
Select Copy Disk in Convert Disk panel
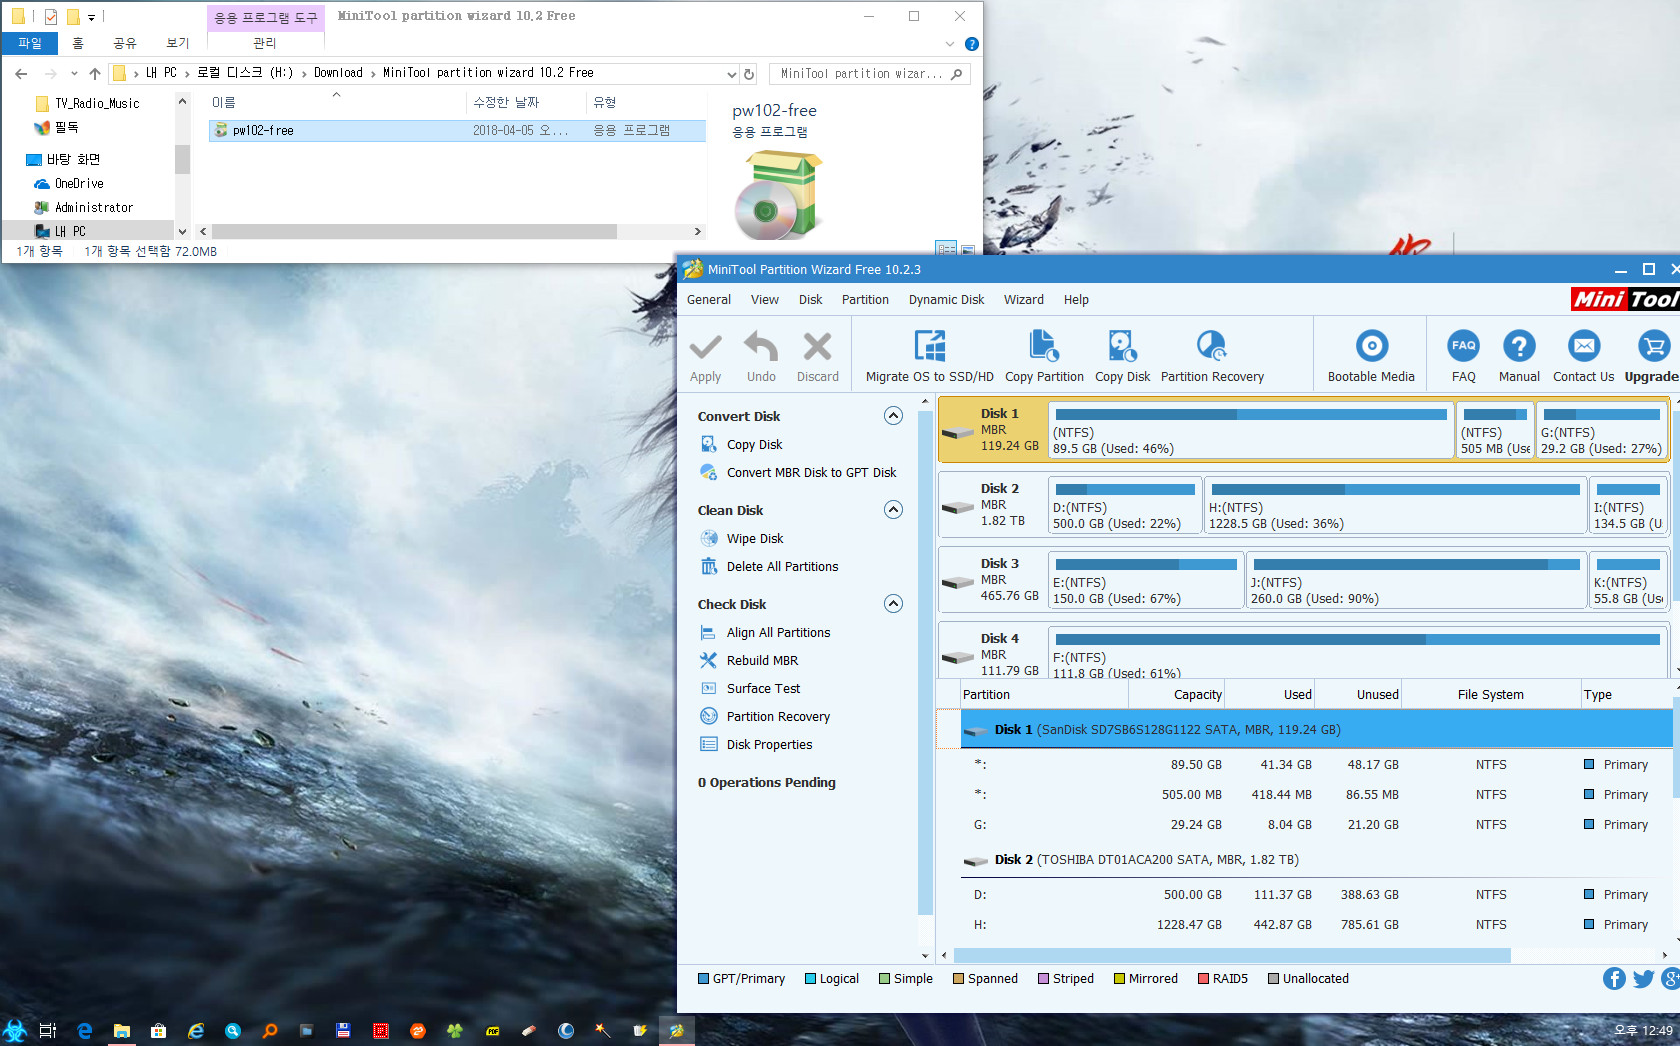pos(754,445)
